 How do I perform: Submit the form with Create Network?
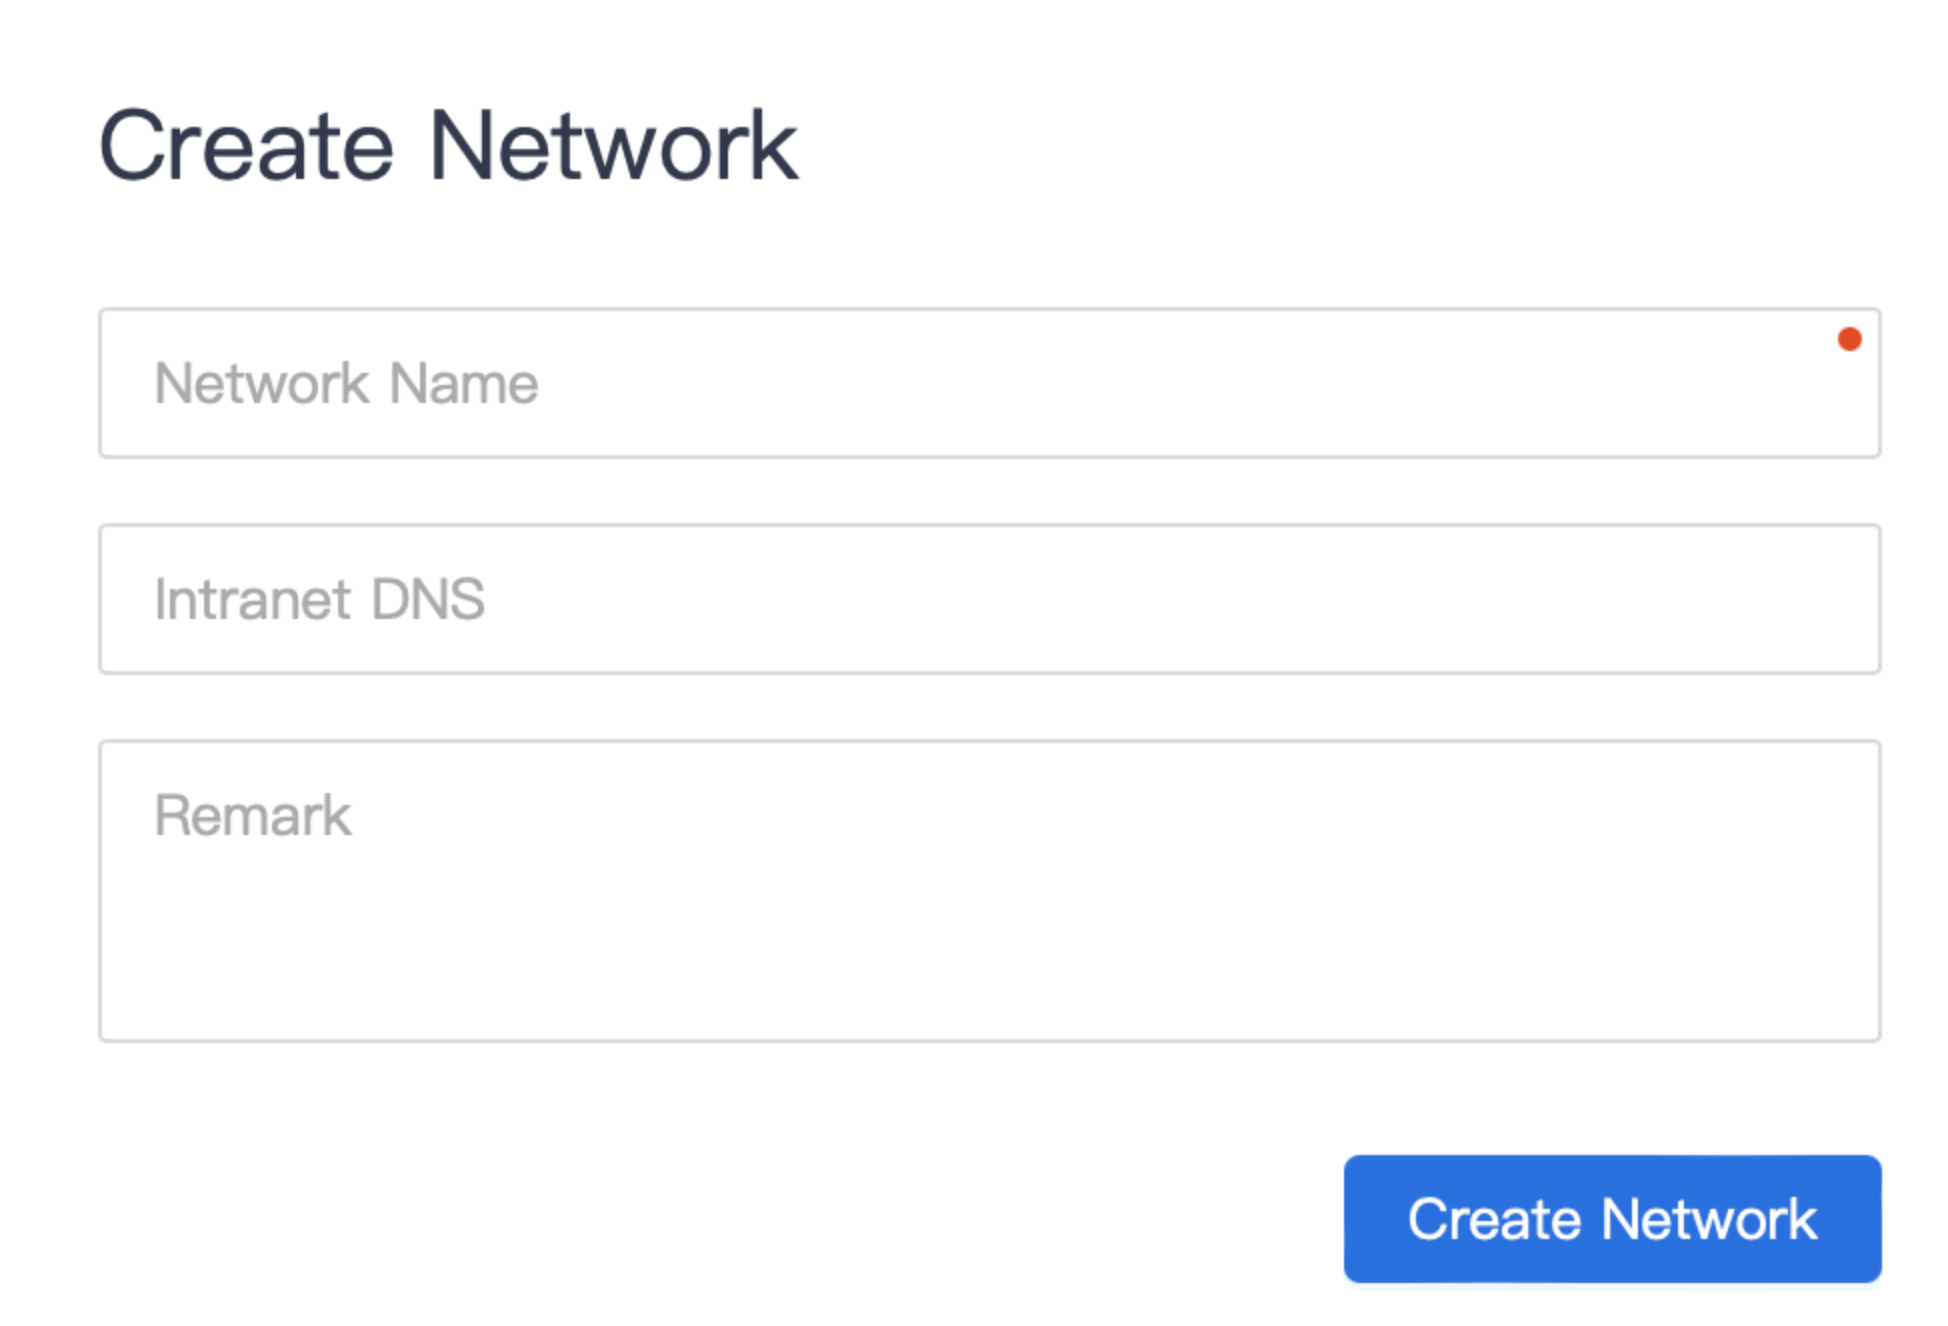click(1611, 1218)
